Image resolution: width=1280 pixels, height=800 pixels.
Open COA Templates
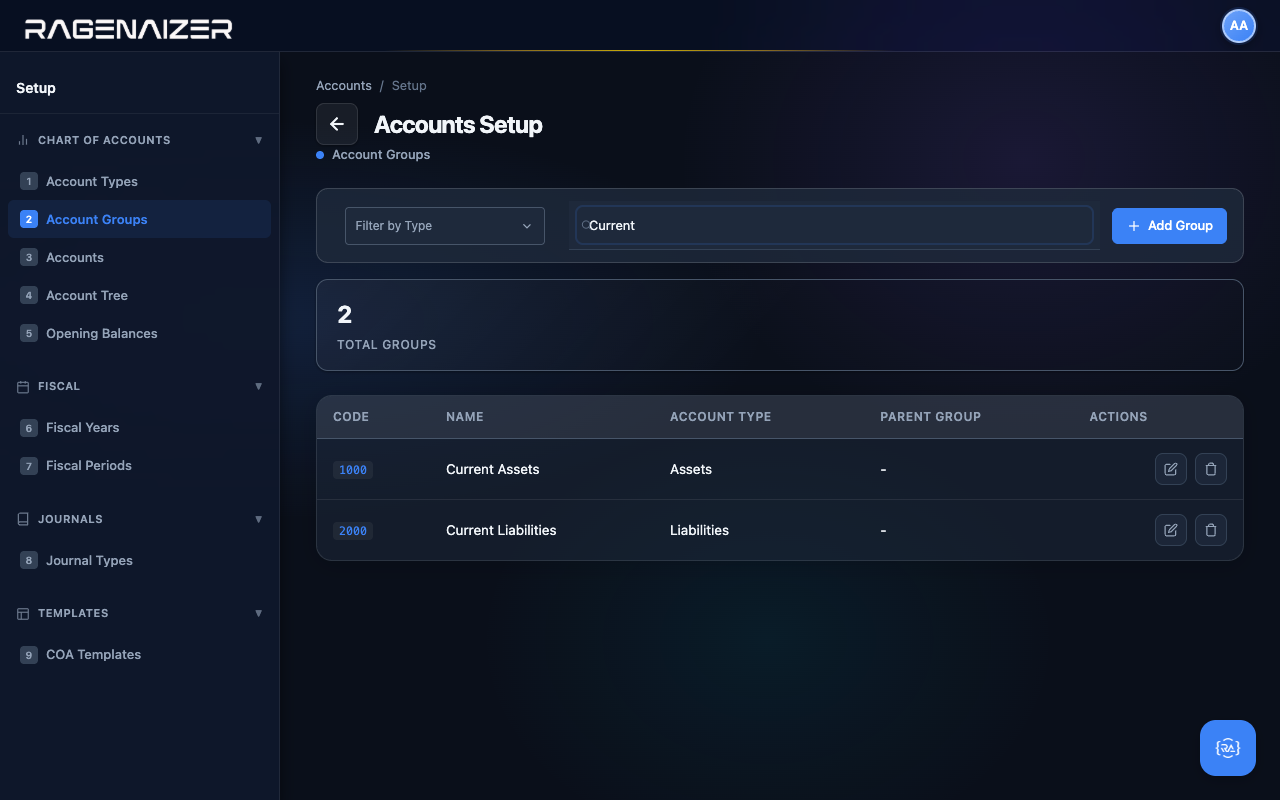click(x=139, y=654)
